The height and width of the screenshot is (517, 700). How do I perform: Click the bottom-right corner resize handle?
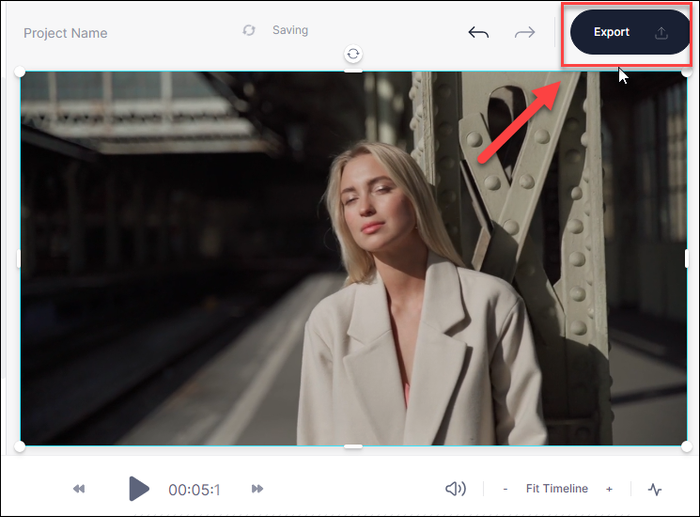[687, 446]
